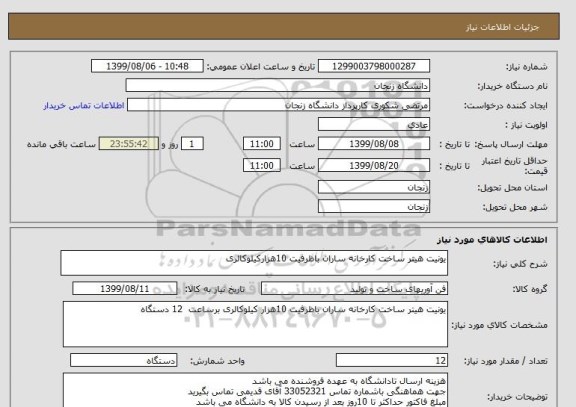Select the 11:00 time field beside 1399/08/08
Viewport: 576px width, 407px height.
(x=262, y=144)
